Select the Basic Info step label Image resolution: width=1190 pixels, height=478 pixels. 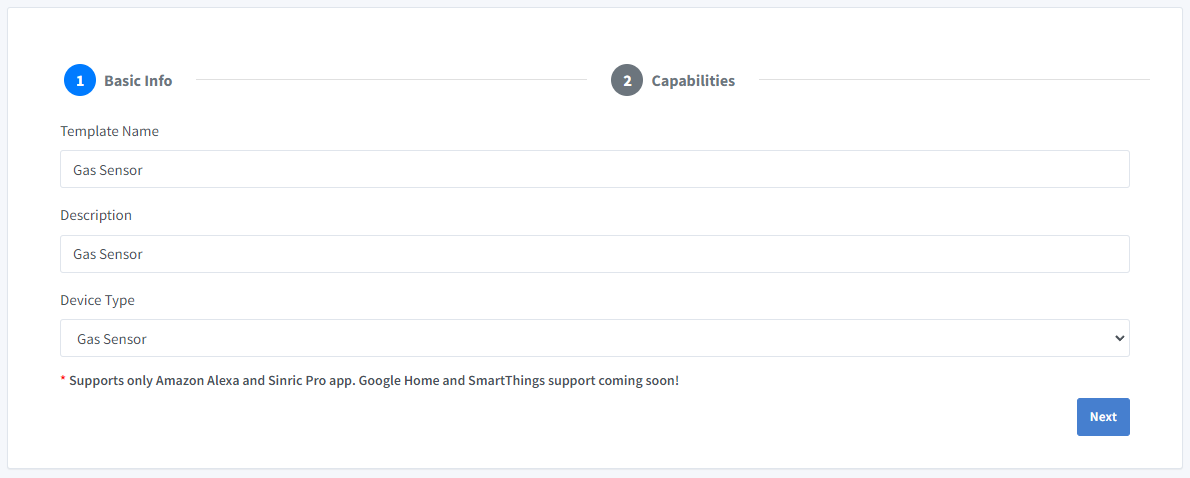138,81
